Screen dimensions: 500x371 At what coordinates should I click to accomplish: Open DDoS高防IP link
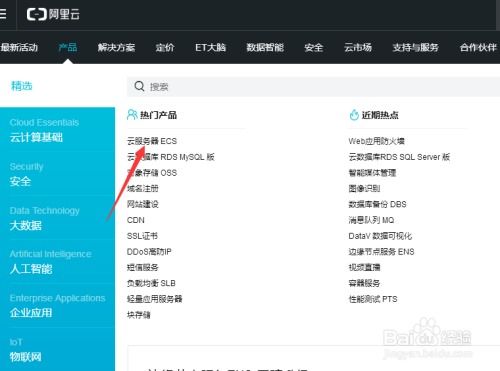point(149,252)
